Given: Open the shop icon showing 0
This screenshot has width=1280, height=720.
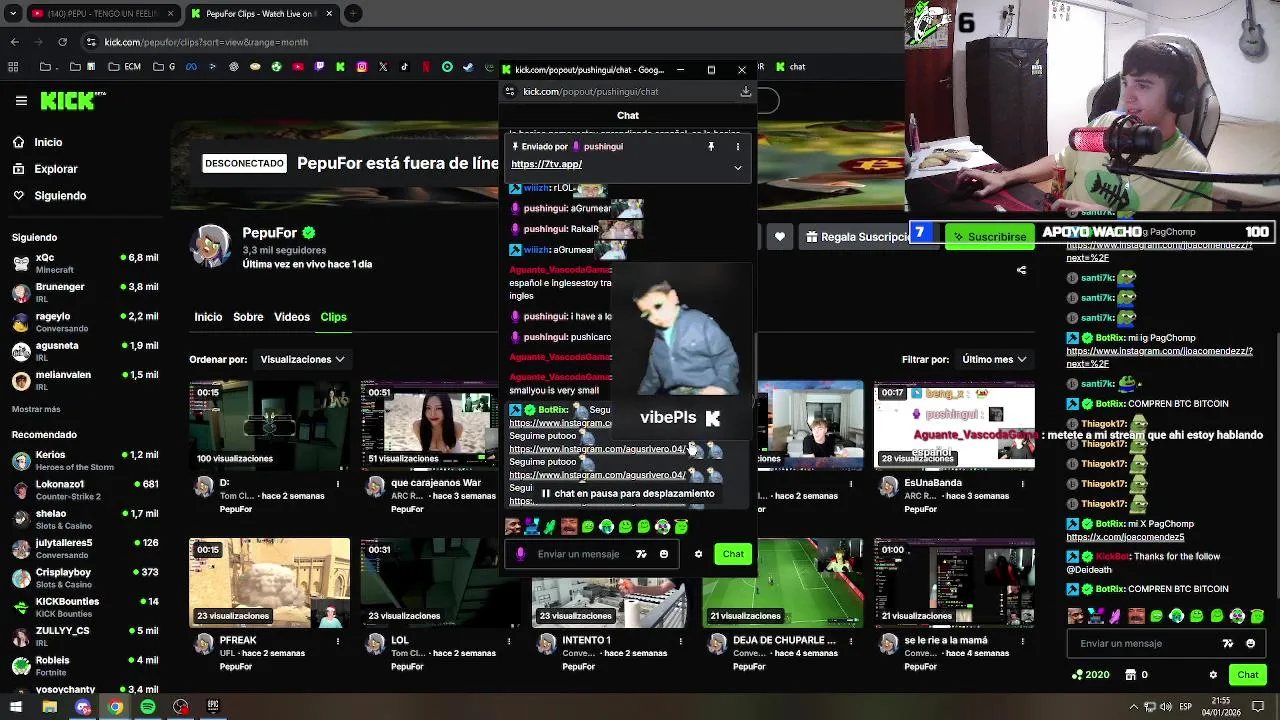Looking at the screenshot, I should (x=1132, y=674).
